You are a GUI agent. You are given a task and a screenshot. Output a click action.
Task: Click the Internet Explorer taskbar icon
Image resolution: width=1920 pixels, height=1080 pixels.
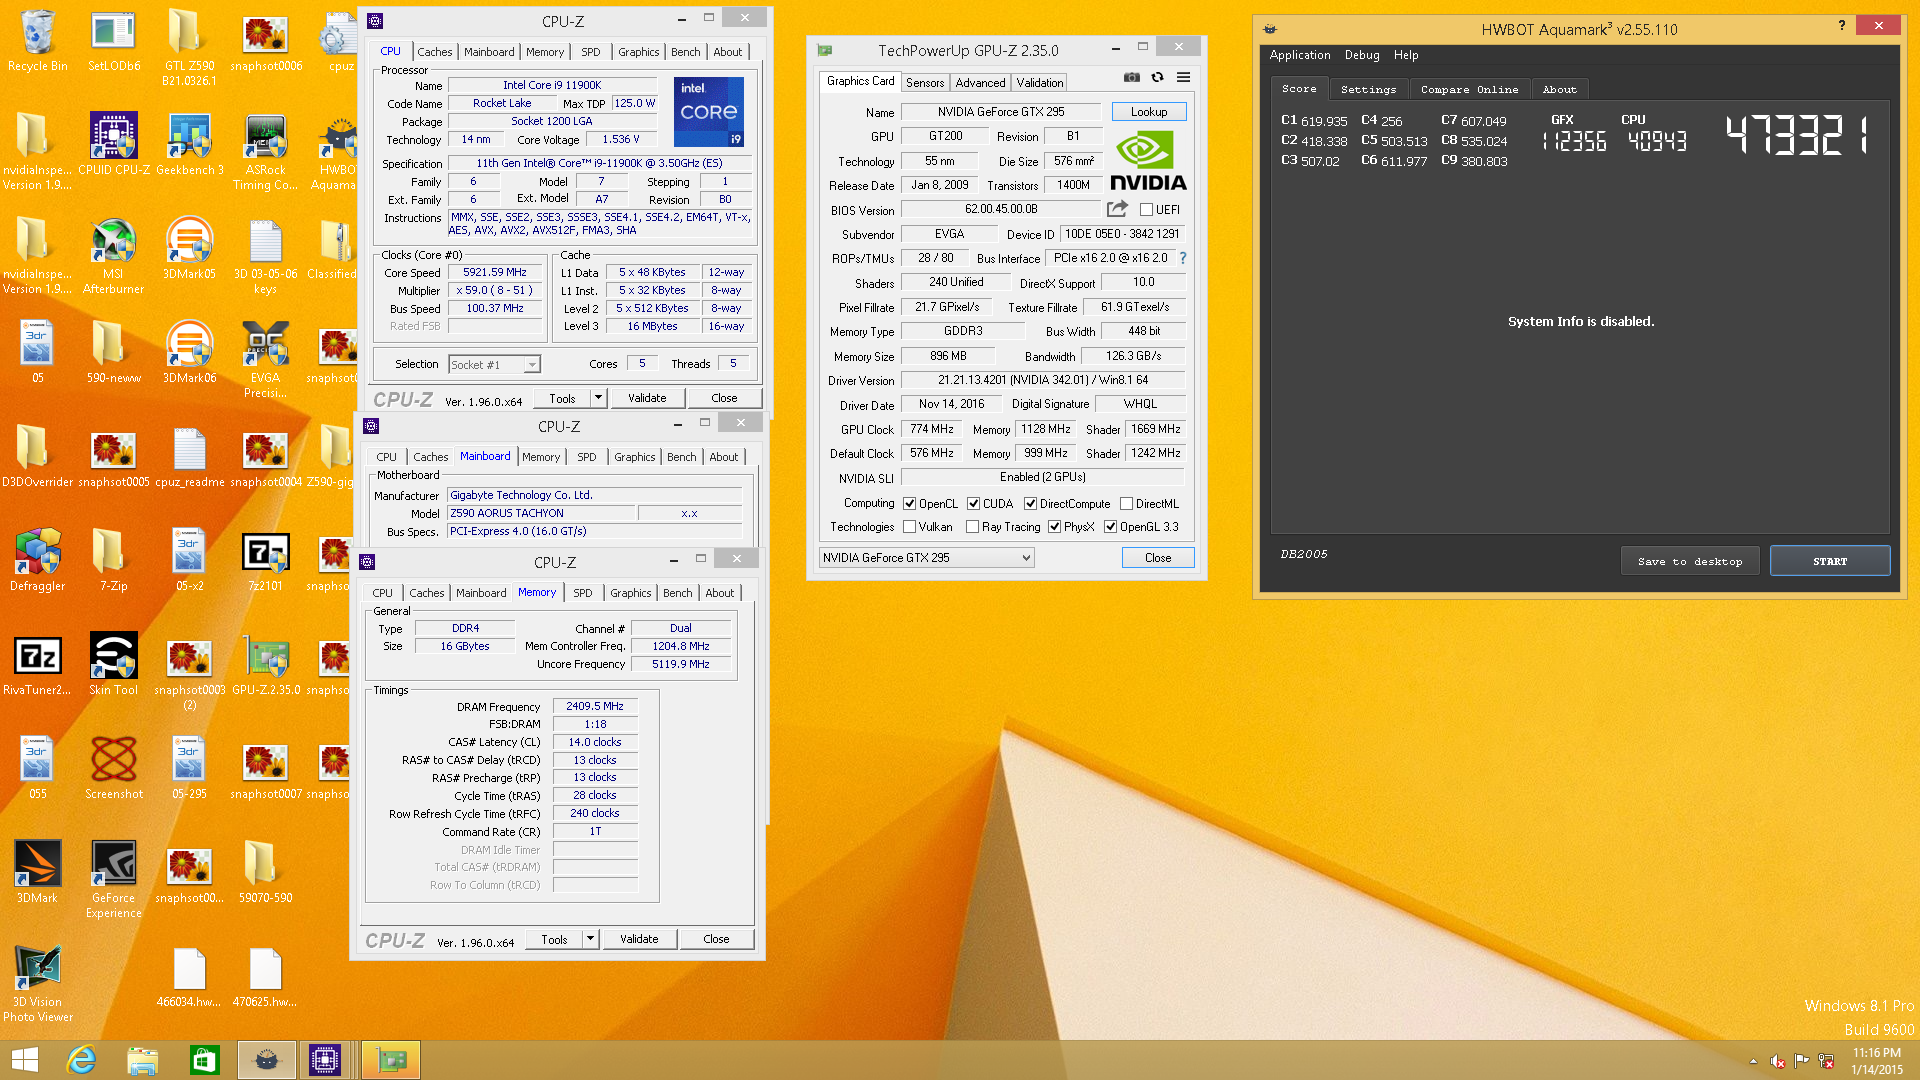click(x=81, y=1060)
